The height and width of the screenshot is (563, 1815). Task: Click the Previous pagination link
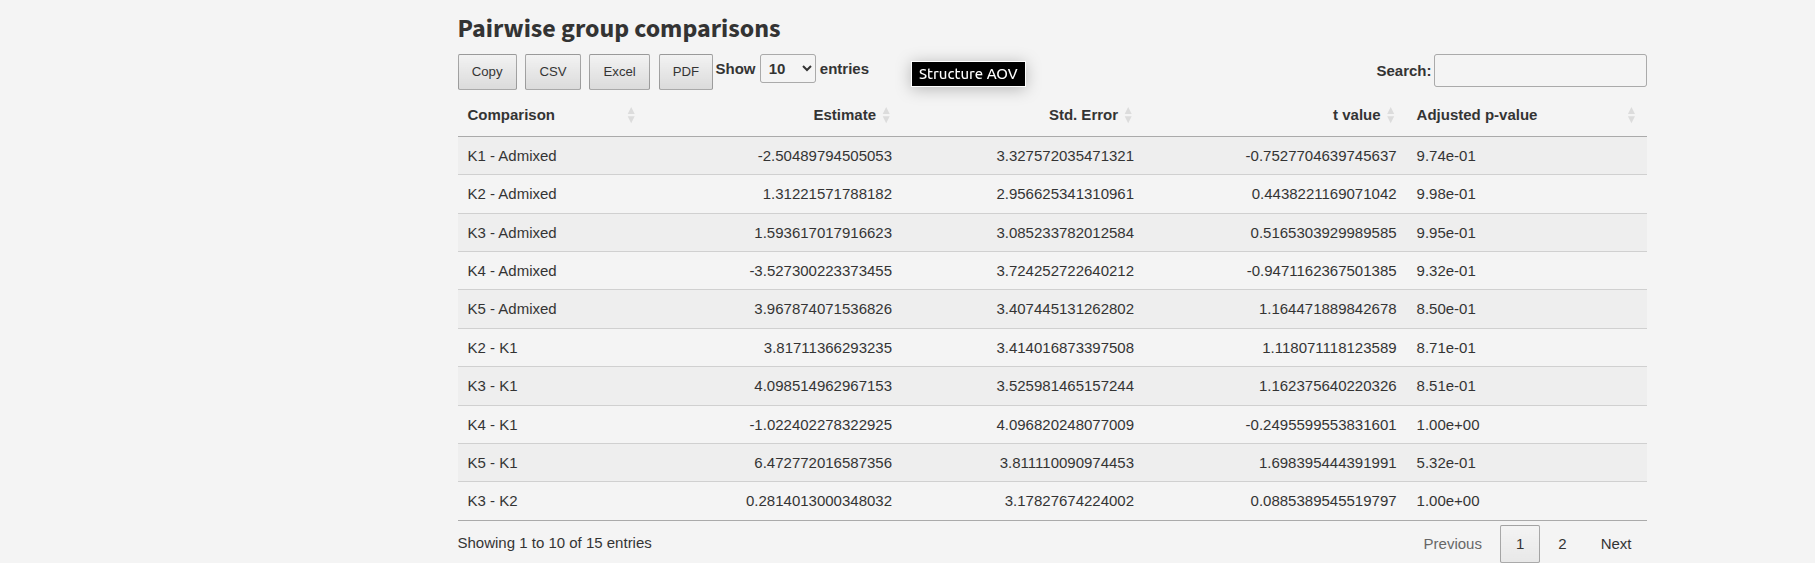(x=1453, y=544)
